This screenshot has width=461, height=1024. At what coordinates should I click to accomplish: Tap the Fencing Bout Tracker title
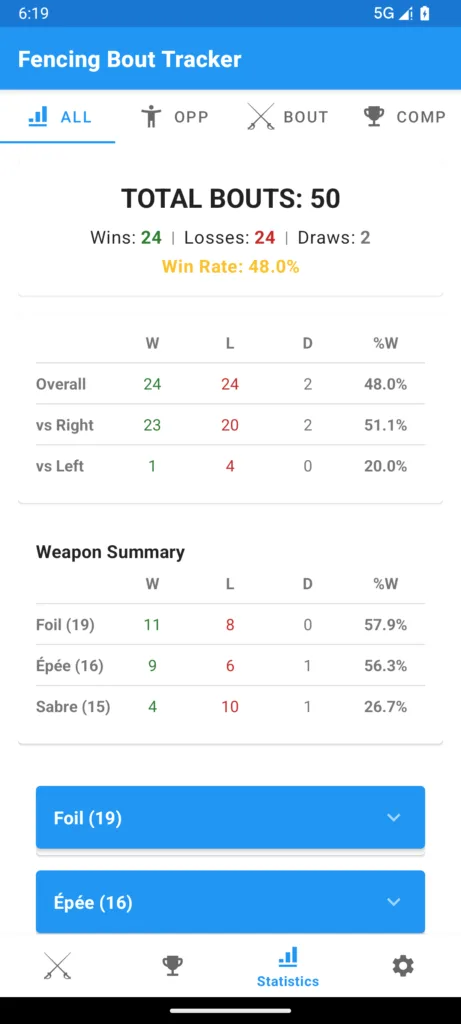pos(129,59)
